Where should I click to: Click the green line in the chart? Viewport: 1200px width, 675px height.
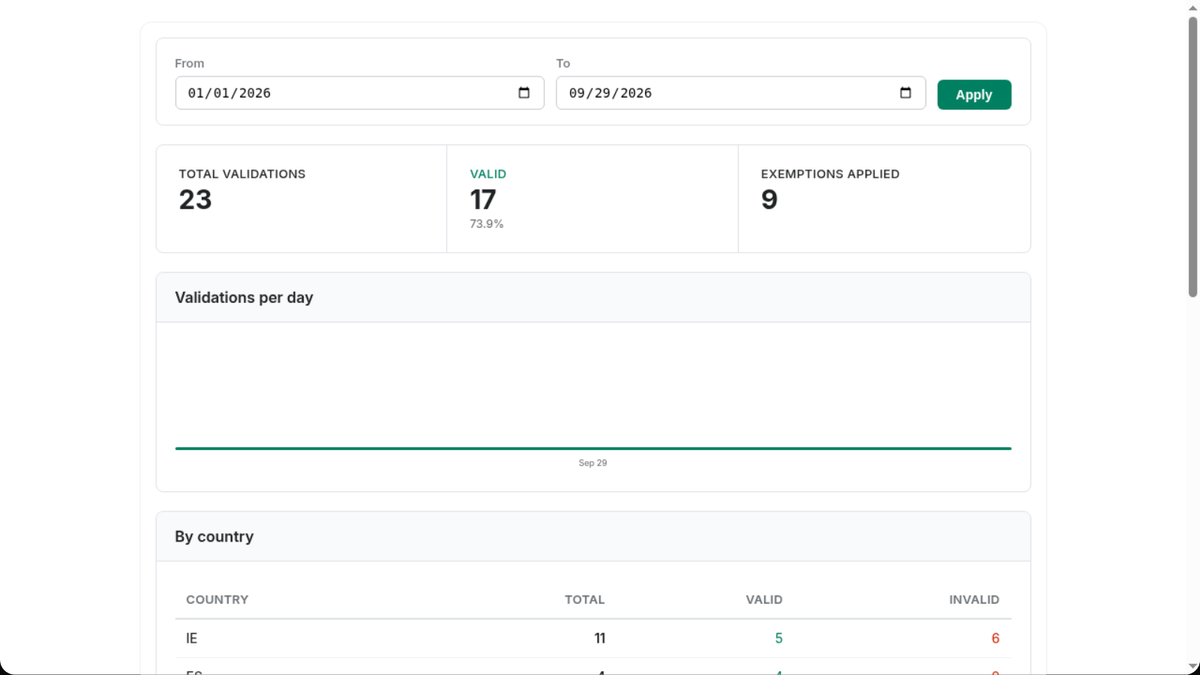click(593, 448)
